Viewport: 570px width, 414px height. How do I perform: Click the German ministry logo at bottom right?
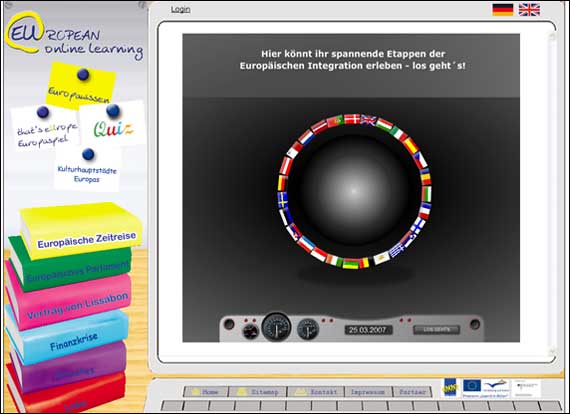click(x=527, y=388)
